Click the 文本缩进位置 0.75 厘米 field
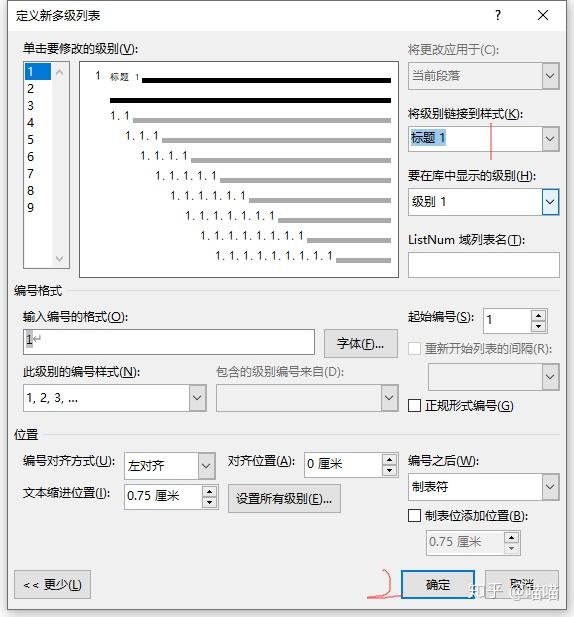The width and height of the screenshot is (574, 617). tap(163, 497)
